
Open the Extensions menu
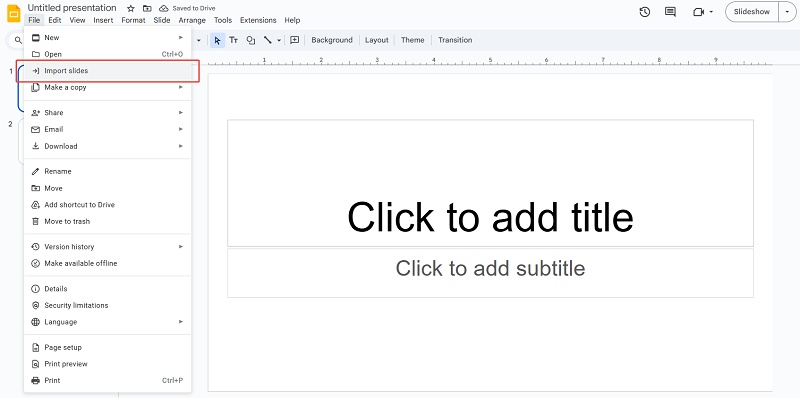(258, 20)
